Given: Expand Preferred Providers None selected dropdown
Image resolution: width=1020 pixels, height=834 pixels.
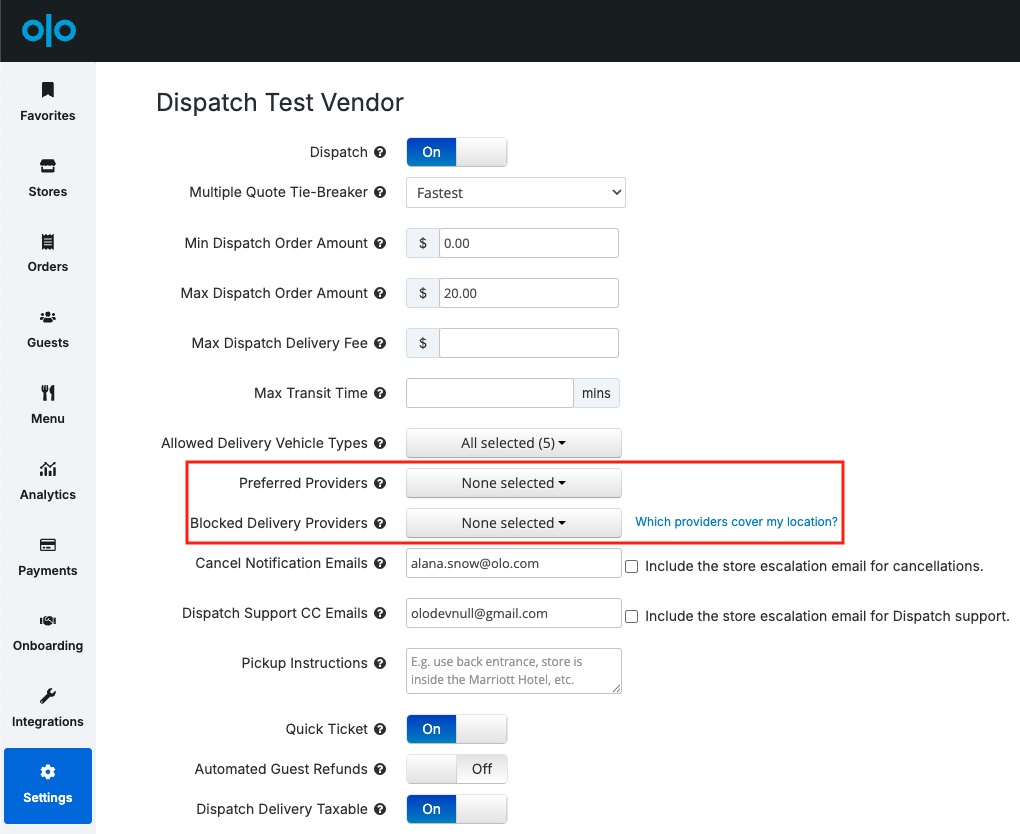Looking at the screenshot, I should point(514,483).
